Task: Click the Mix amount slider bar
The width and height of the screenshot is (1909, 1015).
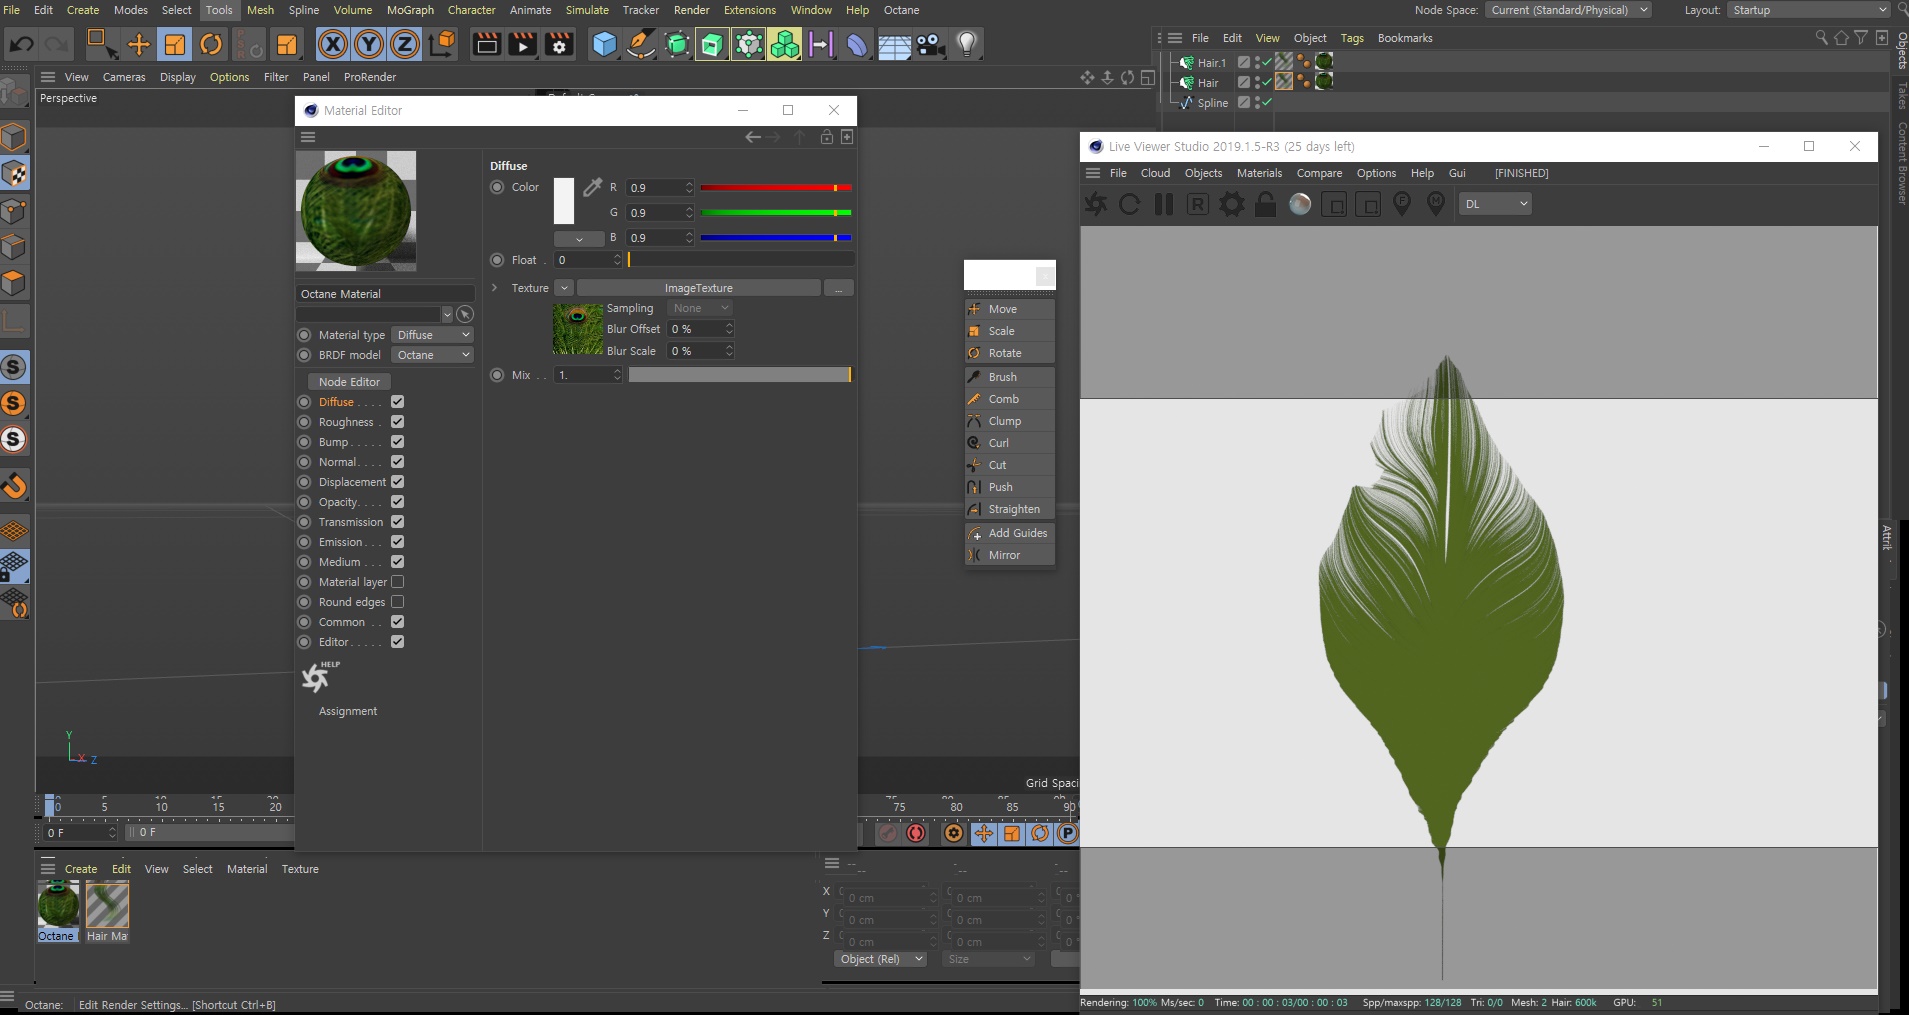Action: (740, 374)
